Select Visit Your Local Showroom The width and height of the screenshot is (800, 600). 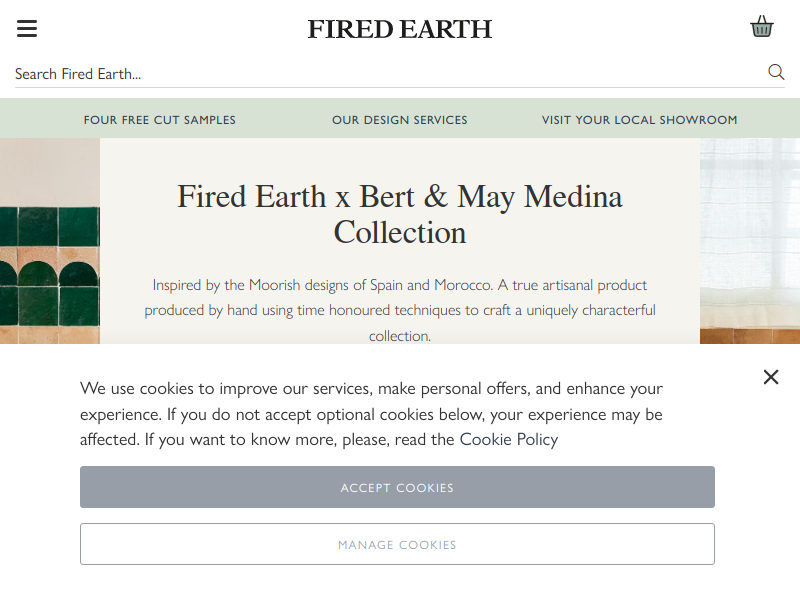[639, 120]
